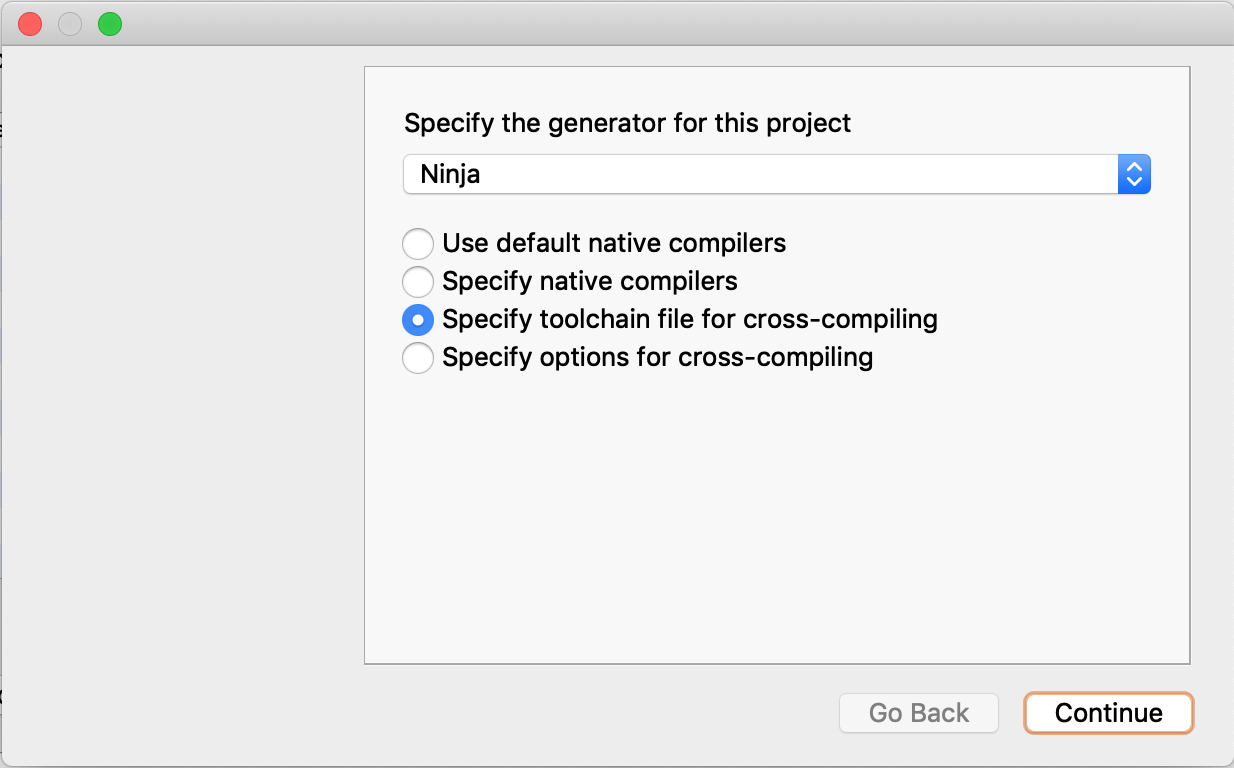
Task: Click the 'Specify the generator for this project' heading
Action: click(628, 123)
